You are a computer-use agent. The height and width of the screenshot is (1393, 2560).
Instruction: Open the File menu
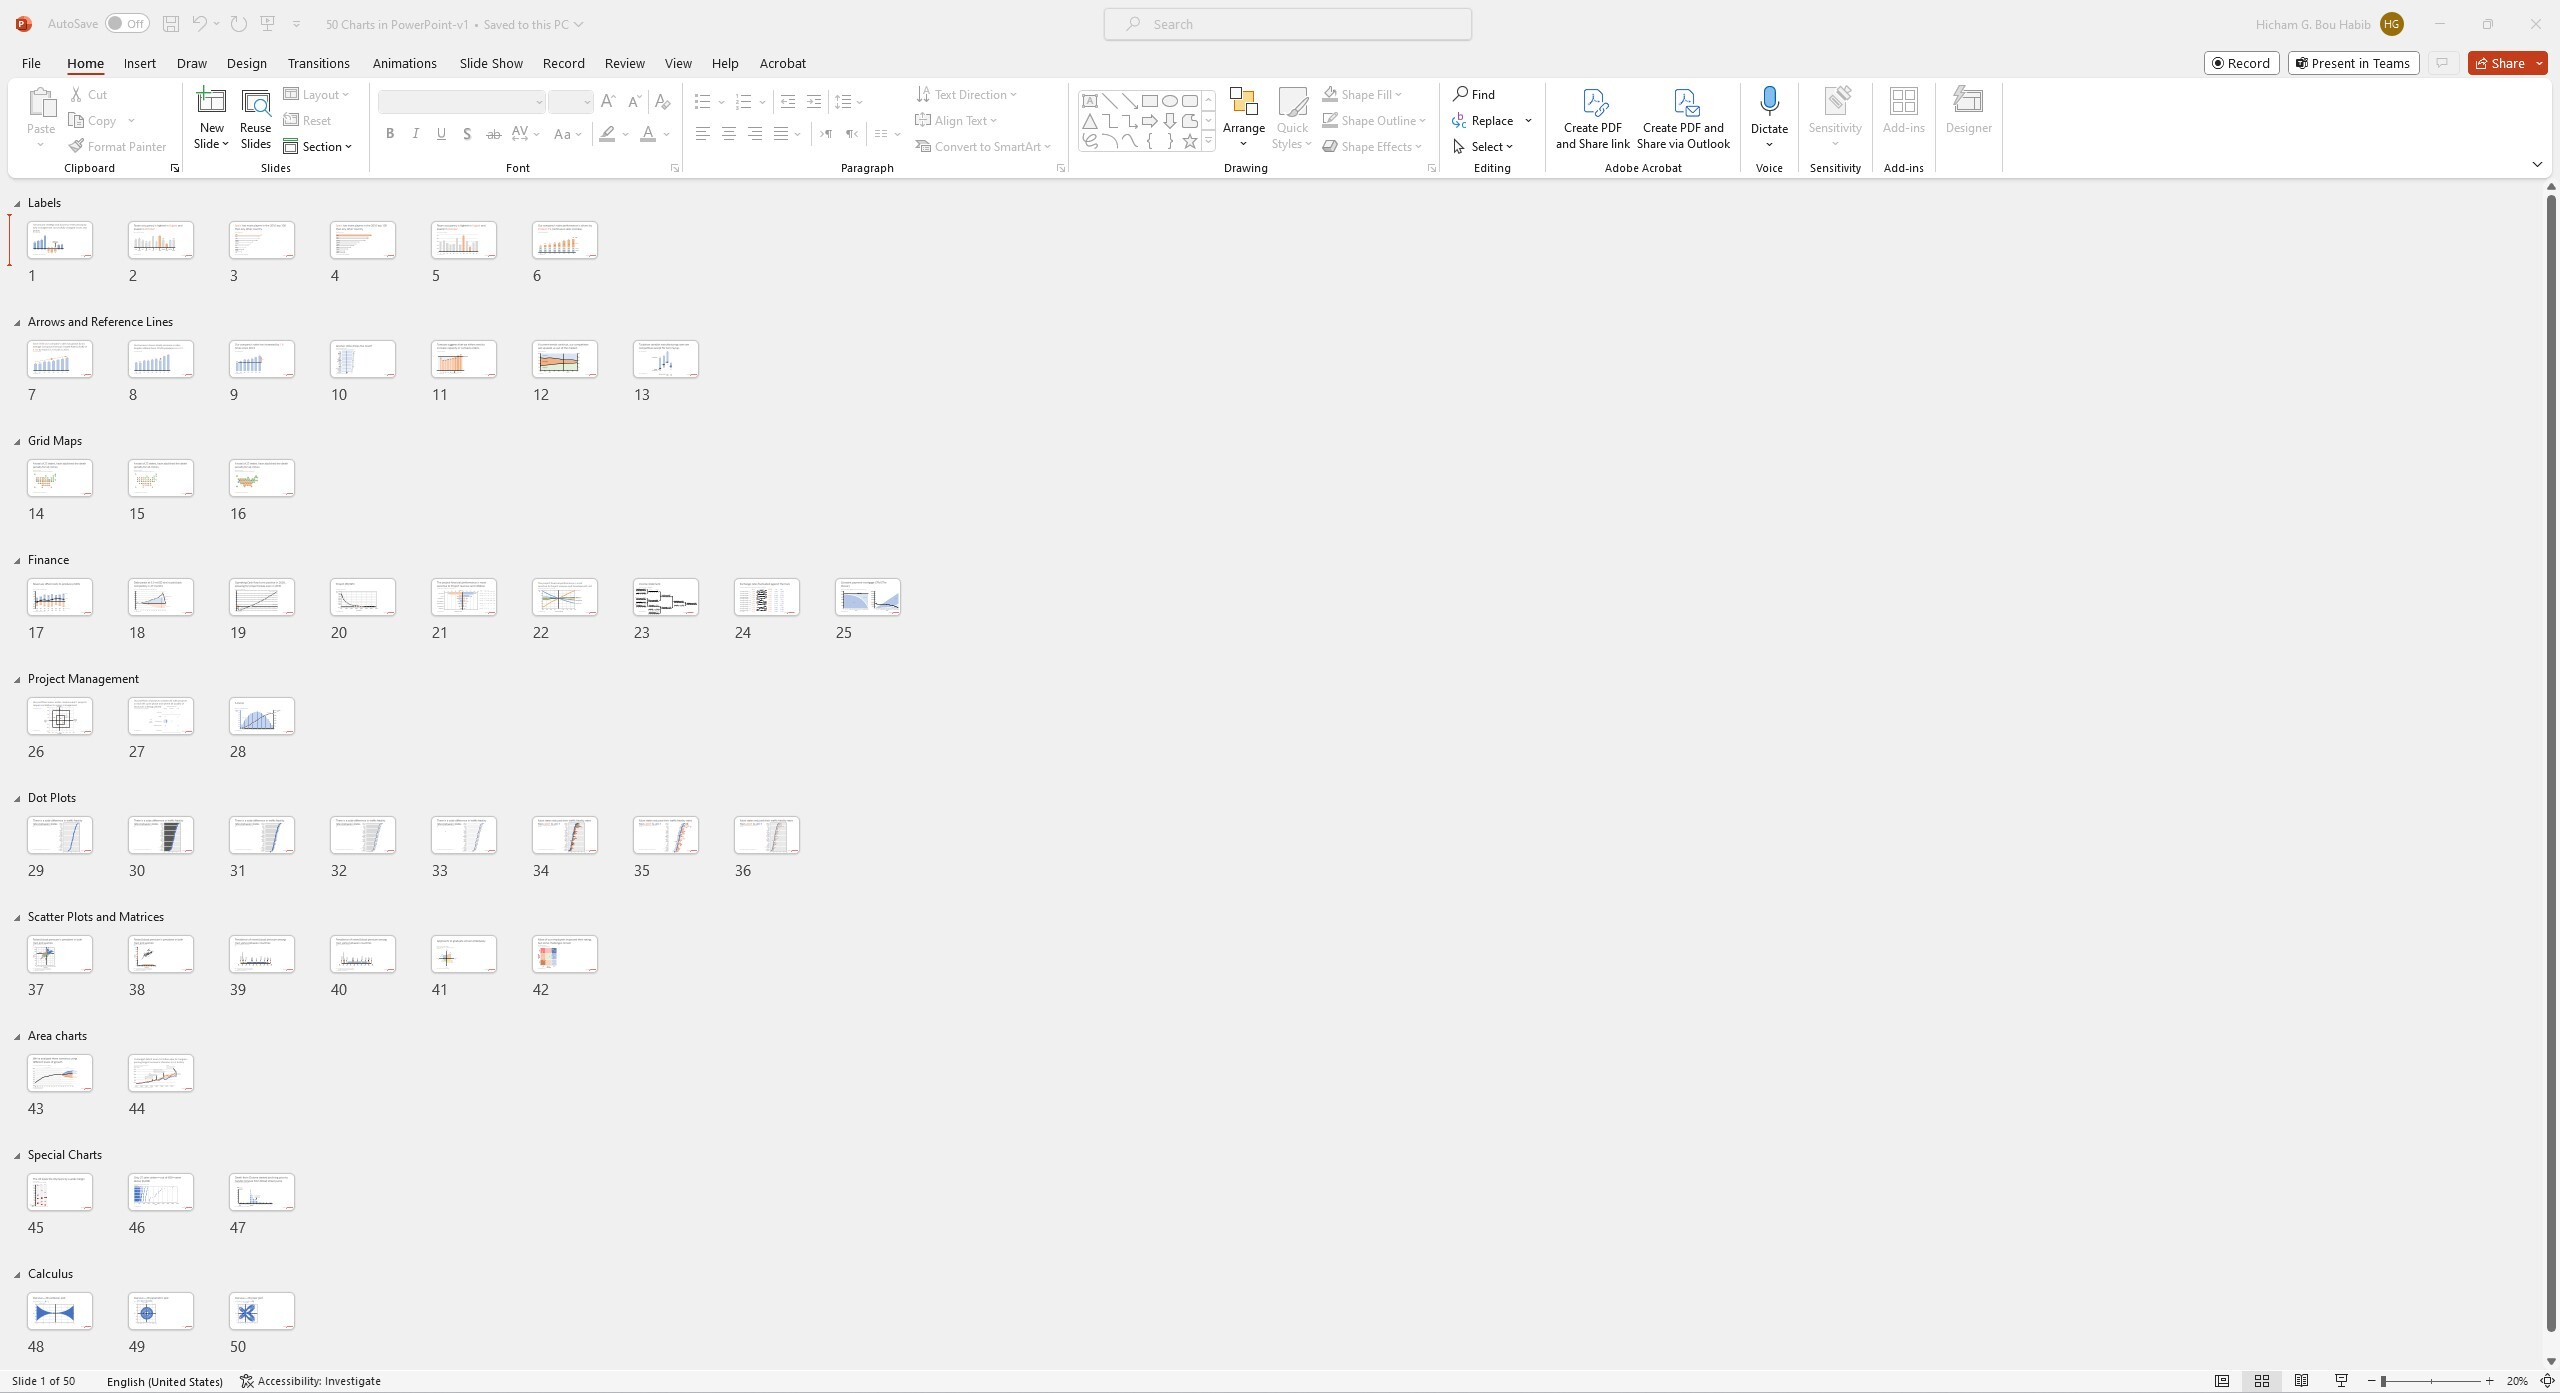[31, 63]
